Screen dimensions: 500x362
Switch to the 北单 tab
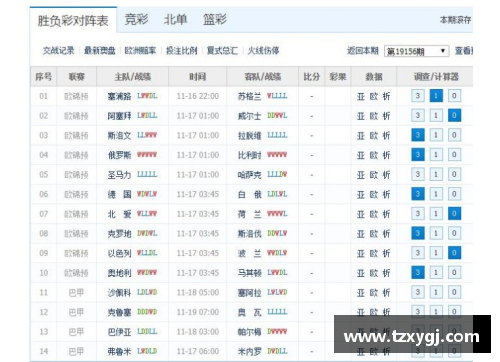pos(175,20)
